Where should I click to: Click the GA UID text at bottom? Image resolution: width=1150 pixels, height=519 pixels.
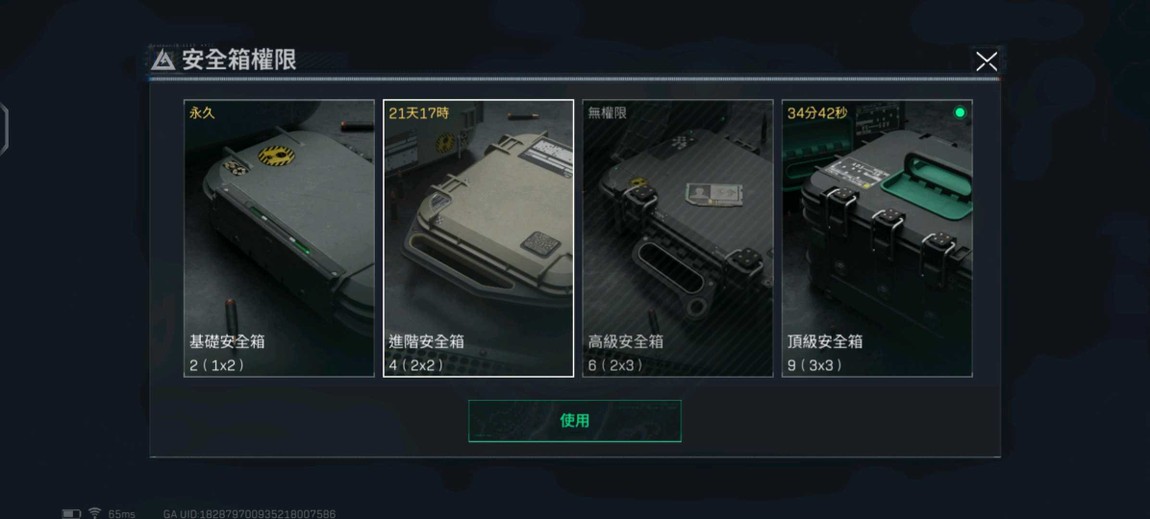[x=249, y=514]
